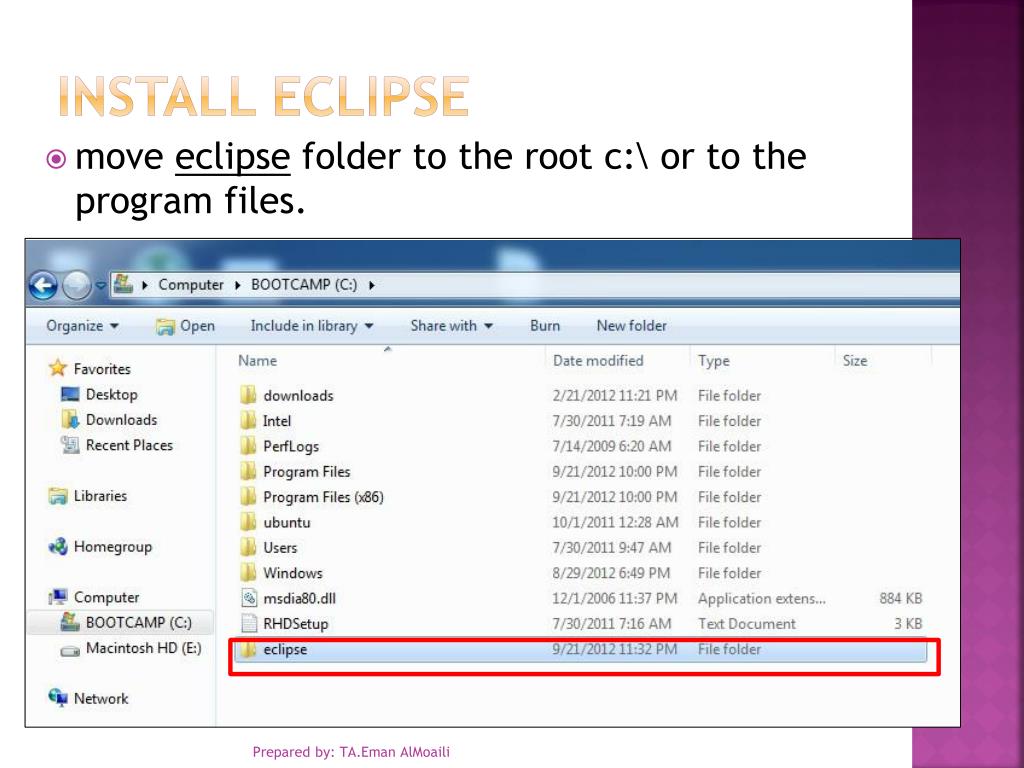The width and height of the screenshot is (1024, 768).
Task: Click the RHDSetup text document icon
Action: 249,623
